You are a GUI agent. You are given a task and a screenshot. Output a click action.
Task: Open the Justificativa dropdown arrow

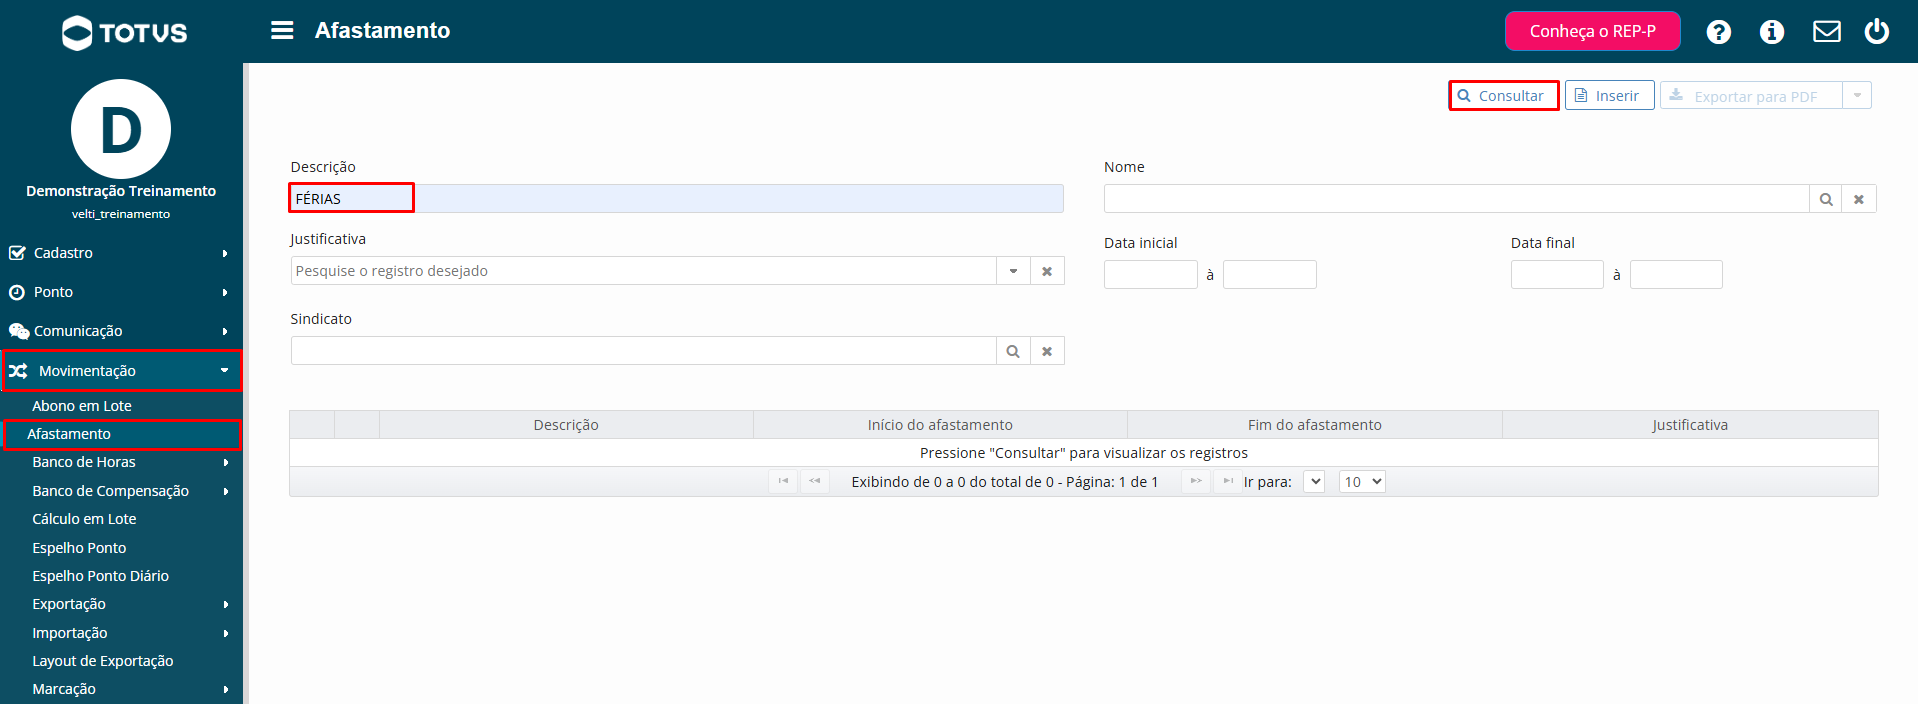click(1013, 271)
